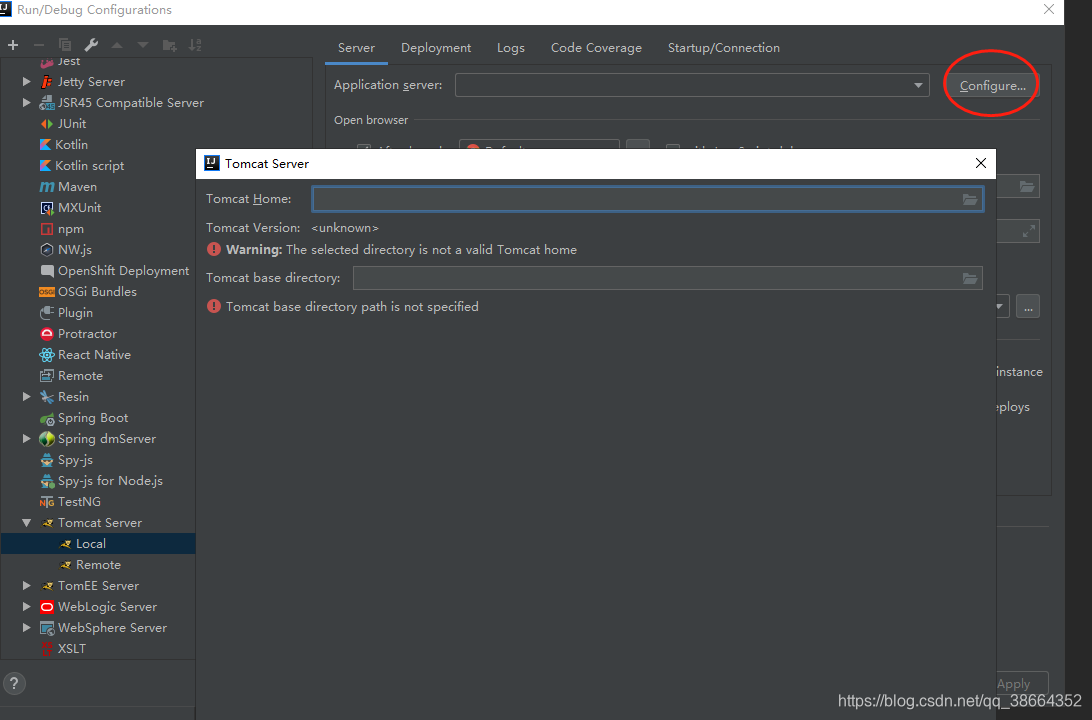Screen dimensions: 1092x720
Task: Click the MXUnit icon
Action: coord(47,208)
